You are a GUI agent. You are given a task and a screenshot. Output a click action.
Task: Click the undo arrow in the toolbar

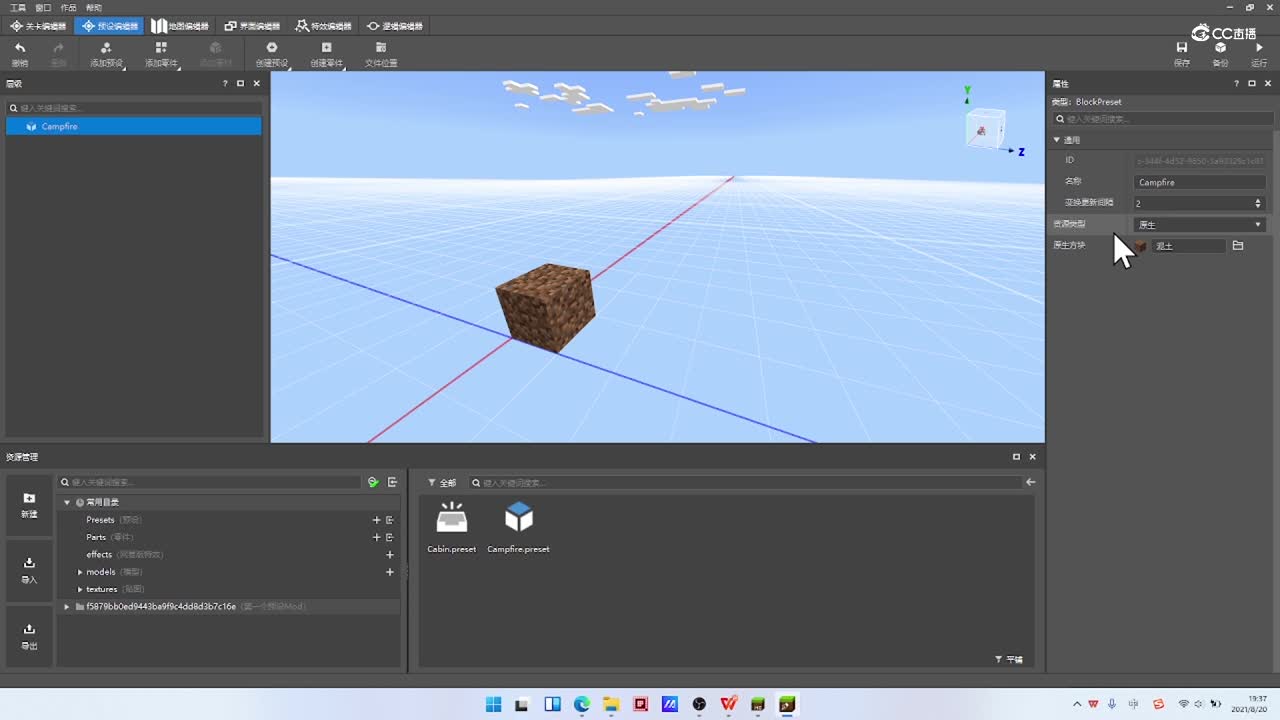20,48
